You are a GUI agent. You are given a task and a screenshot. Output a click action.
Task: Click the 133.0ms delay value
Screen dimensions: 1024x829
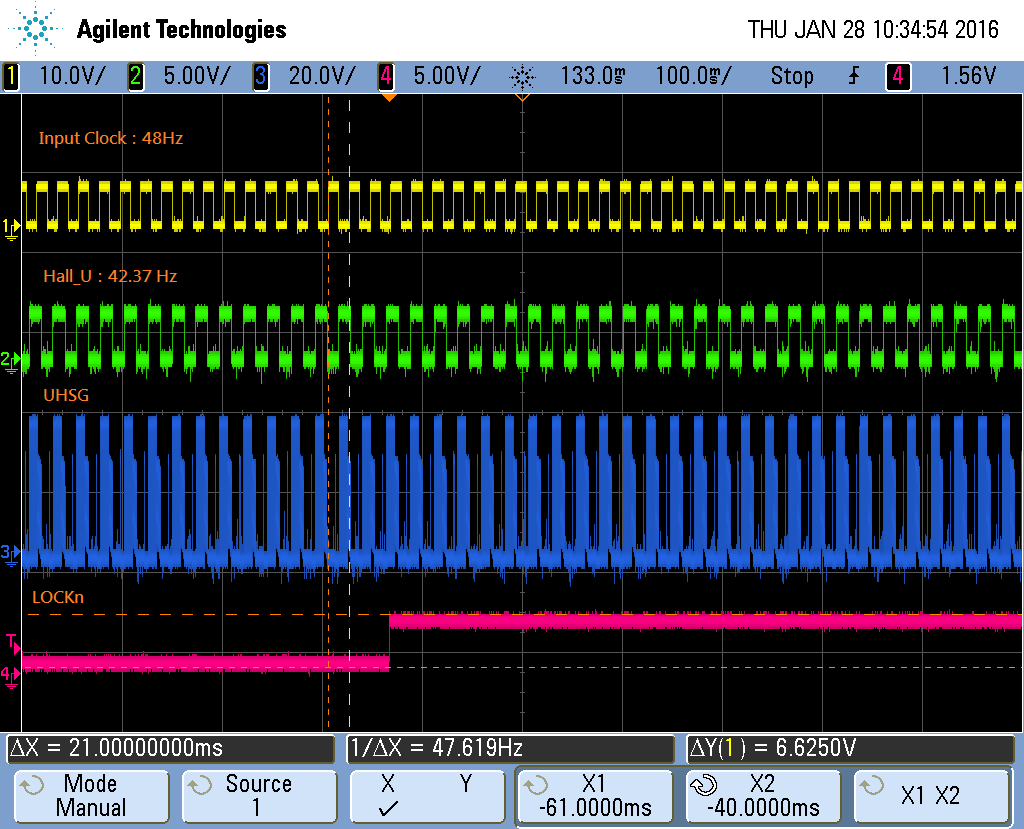(x=592, y=76)
